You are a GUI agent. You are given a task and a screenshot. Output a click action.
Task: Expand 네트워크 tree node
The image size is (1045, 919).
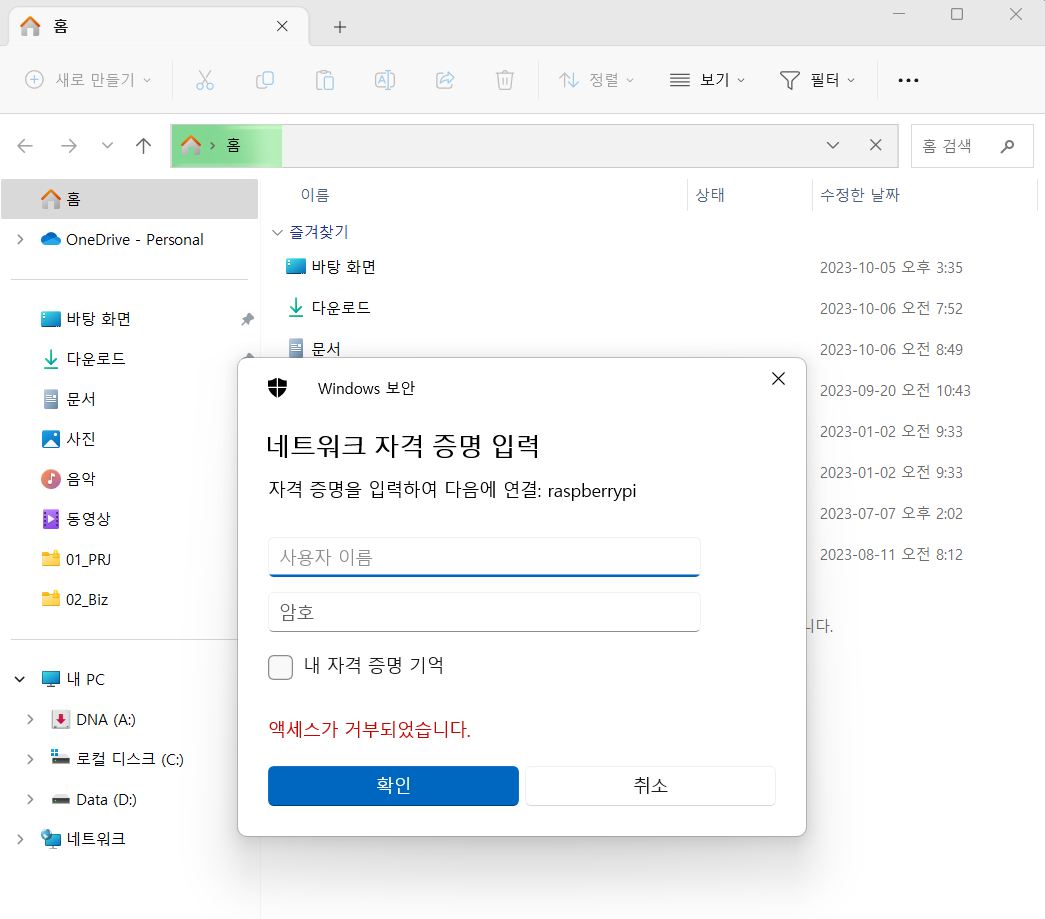click(21, 839)
